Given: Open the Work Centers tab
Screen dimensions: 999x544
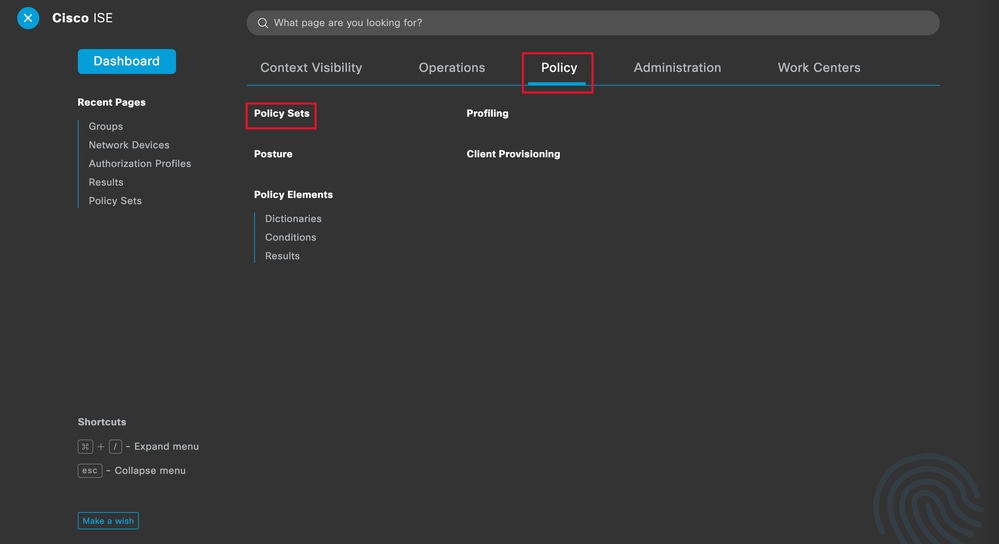Looking at the screenshot, I should point(819,68).
